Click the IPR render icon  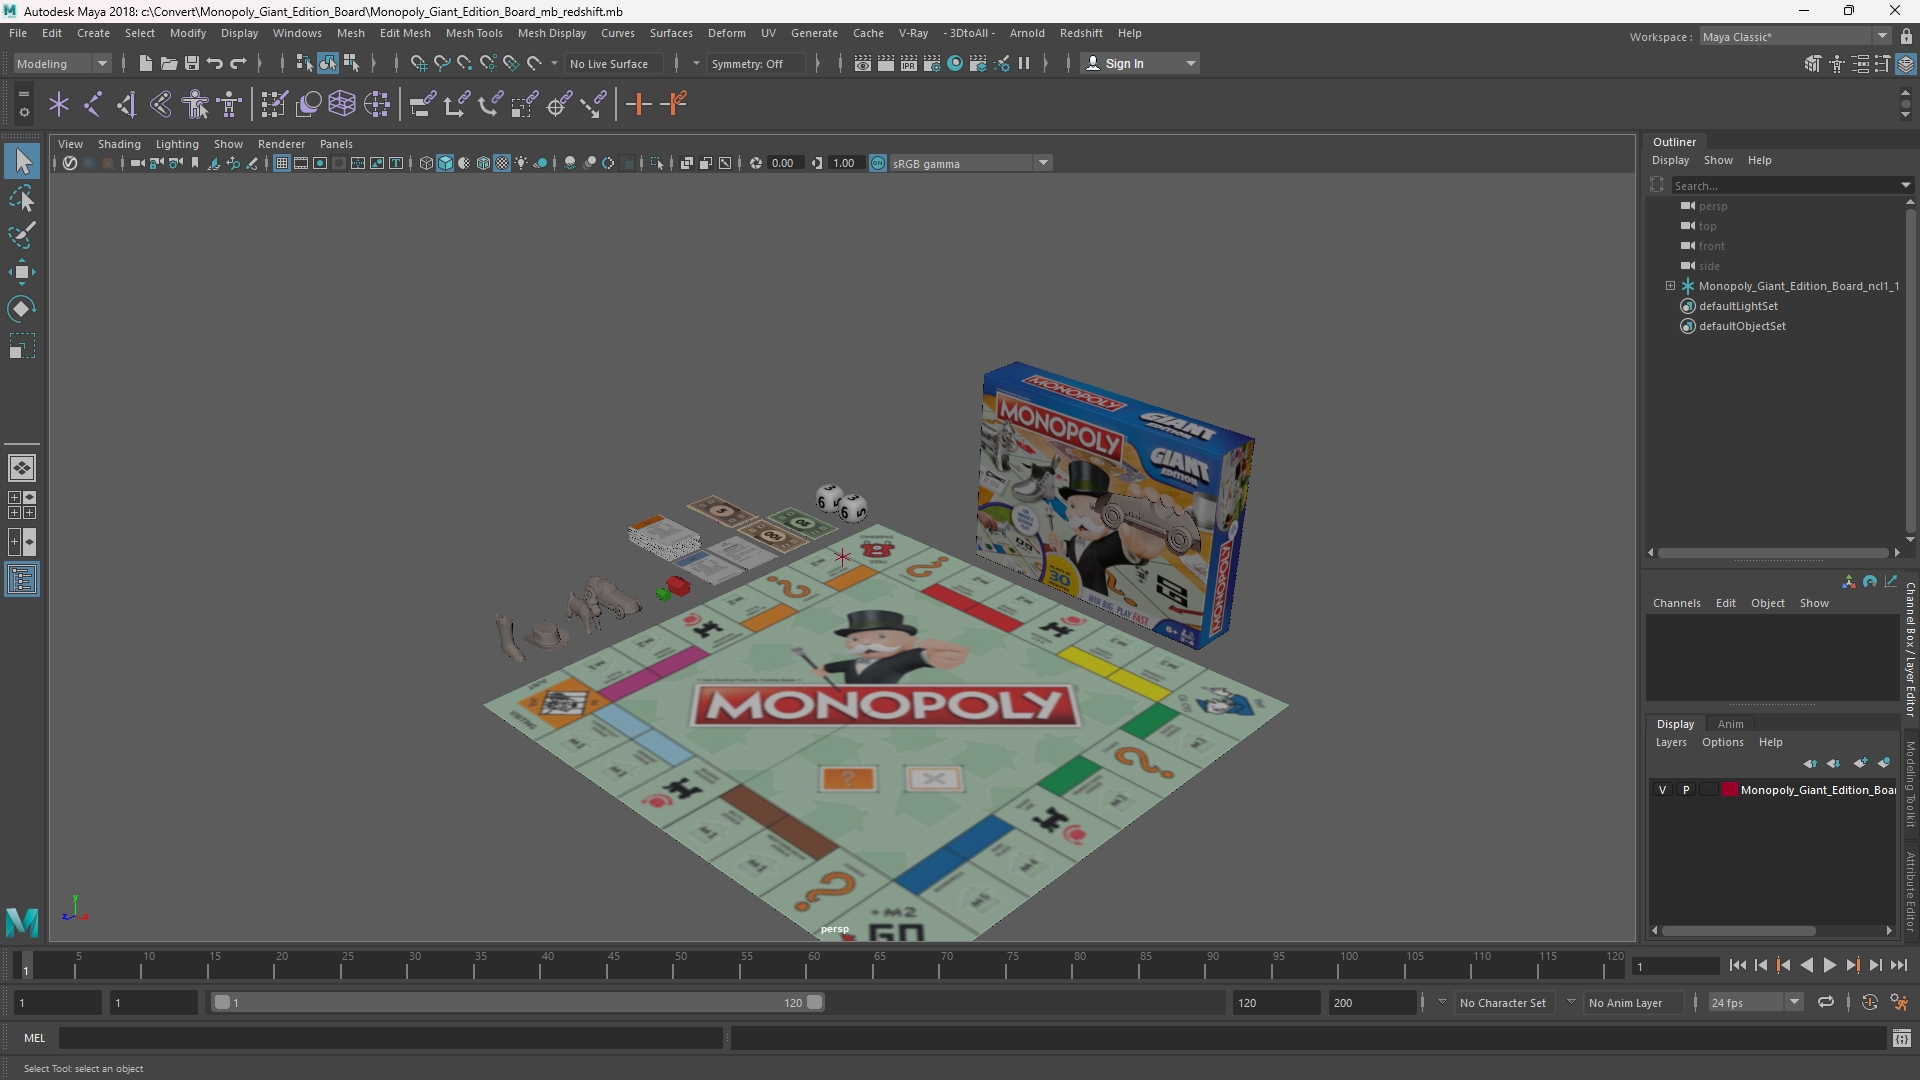909,63
